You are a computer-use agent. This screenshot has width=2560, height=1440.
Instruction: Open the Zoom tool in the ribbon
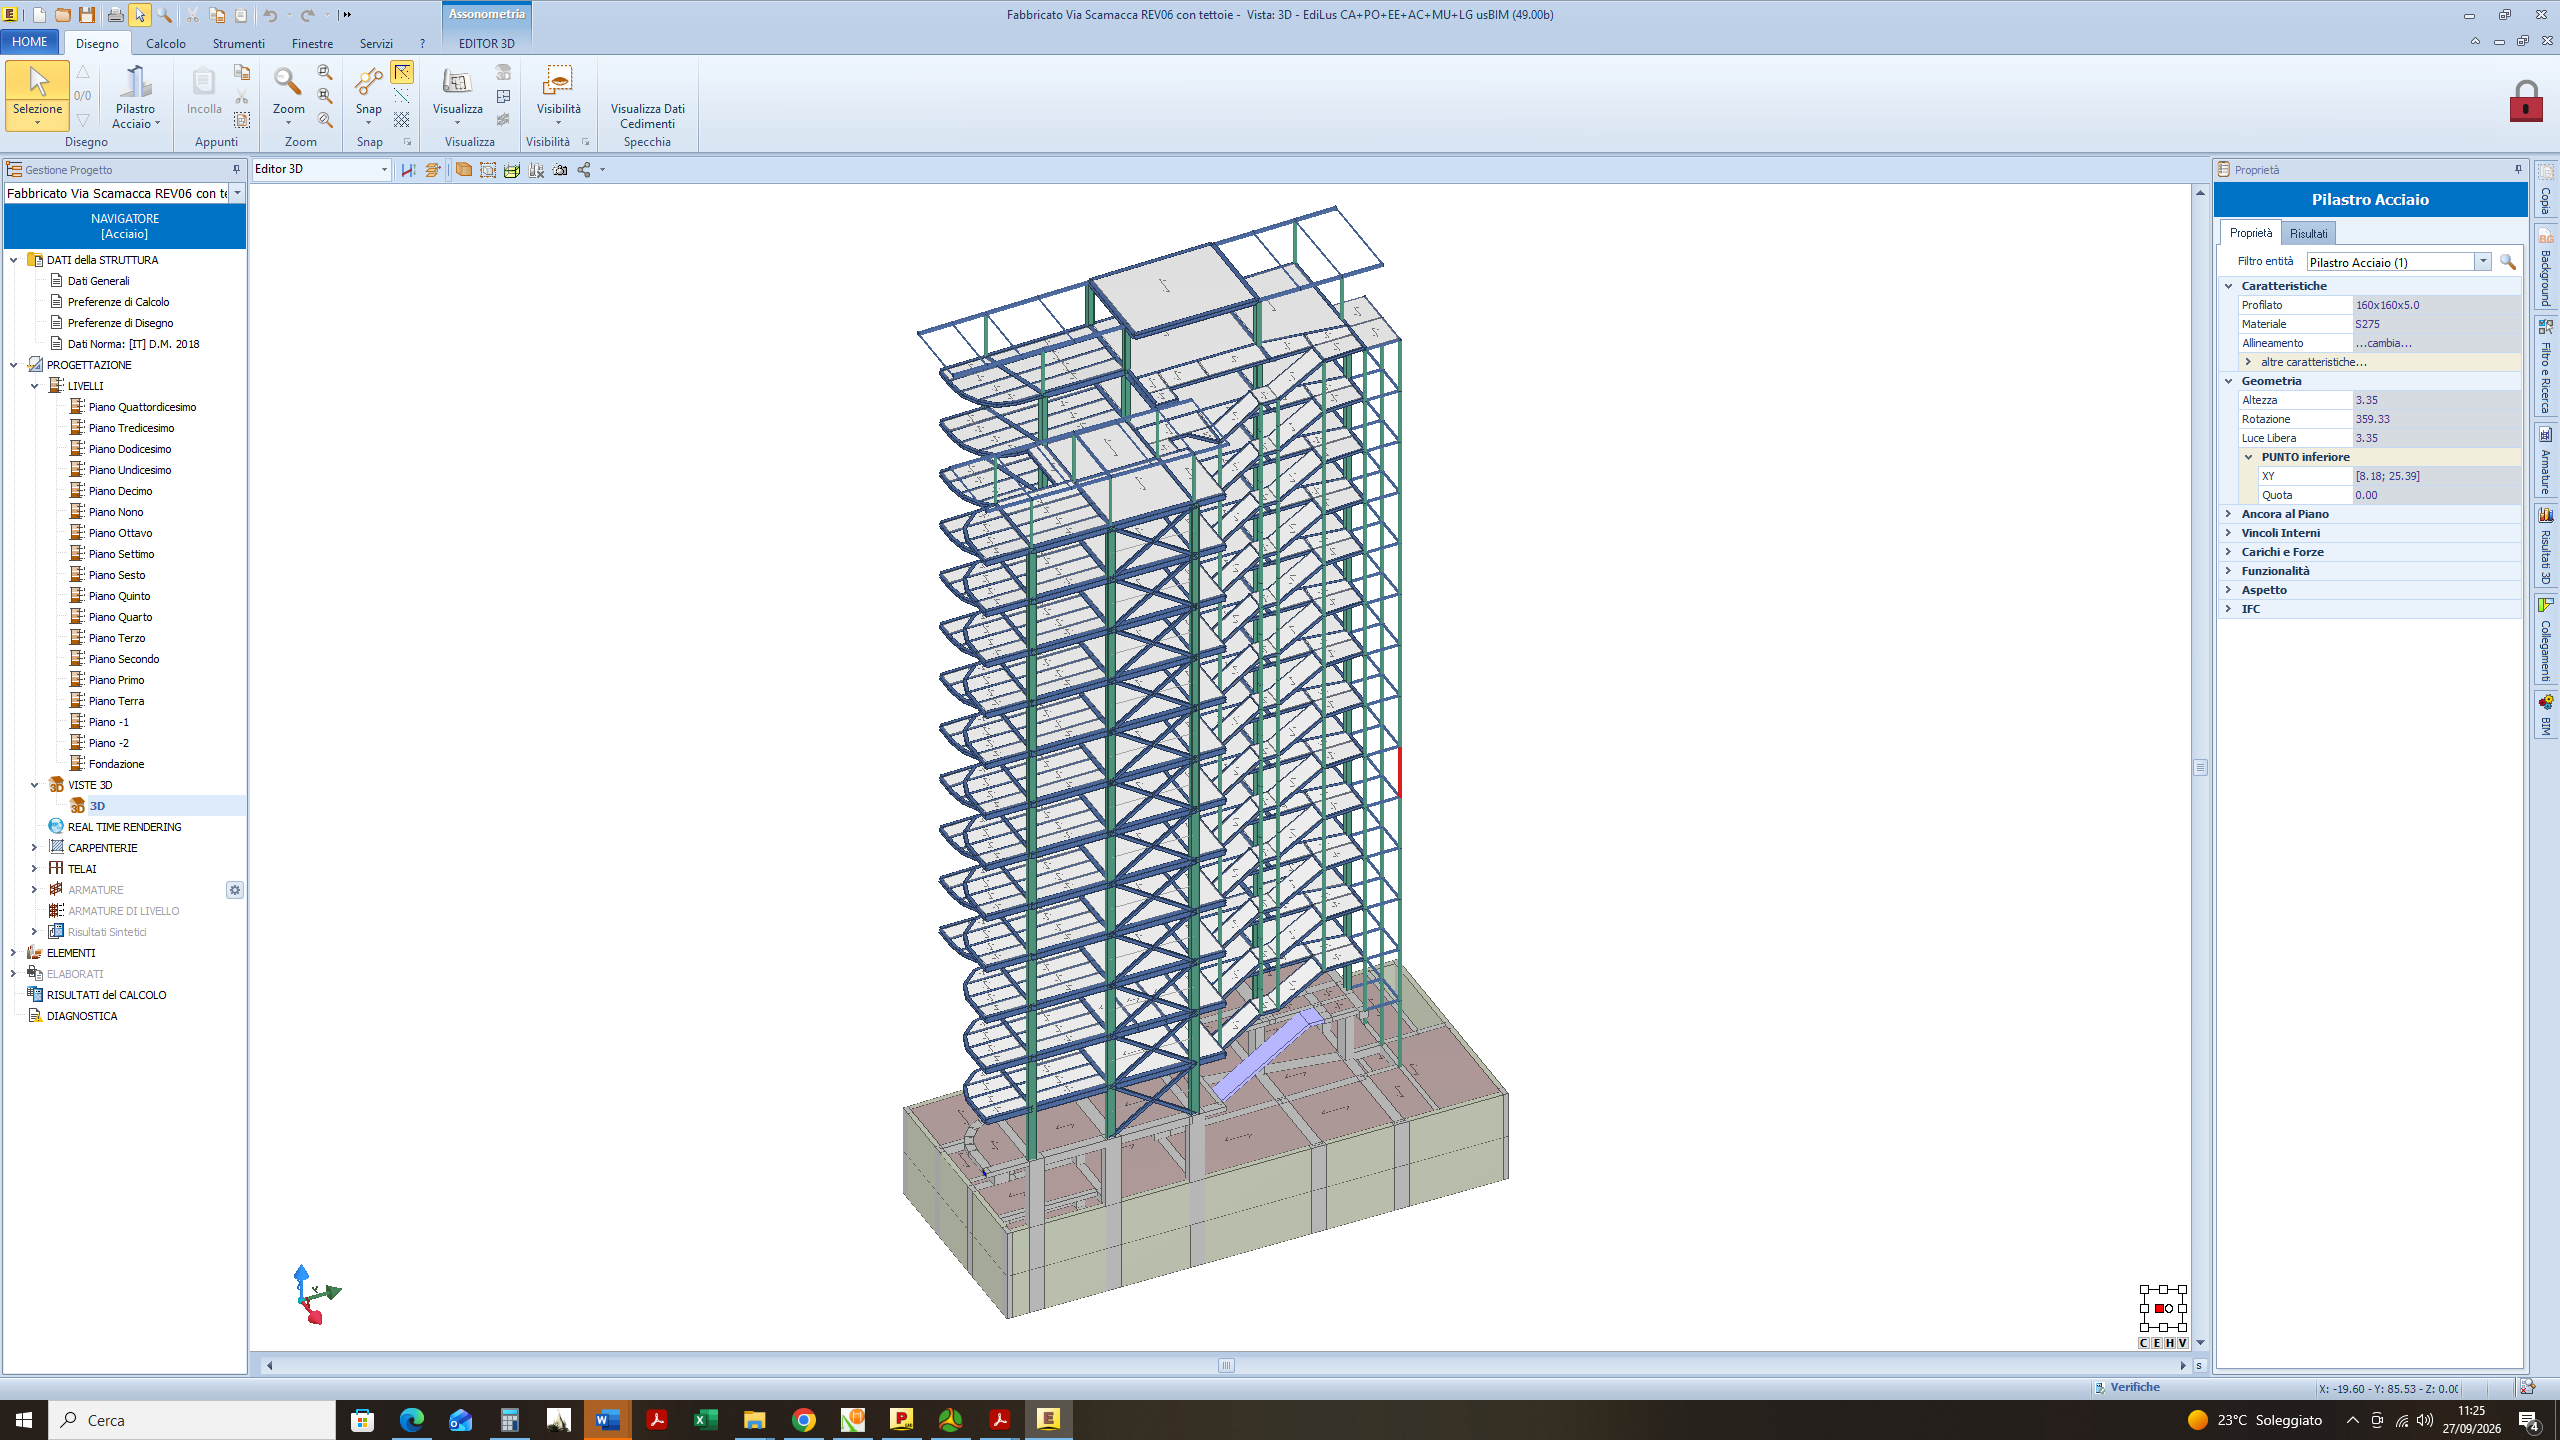click(x=289, y=96)
